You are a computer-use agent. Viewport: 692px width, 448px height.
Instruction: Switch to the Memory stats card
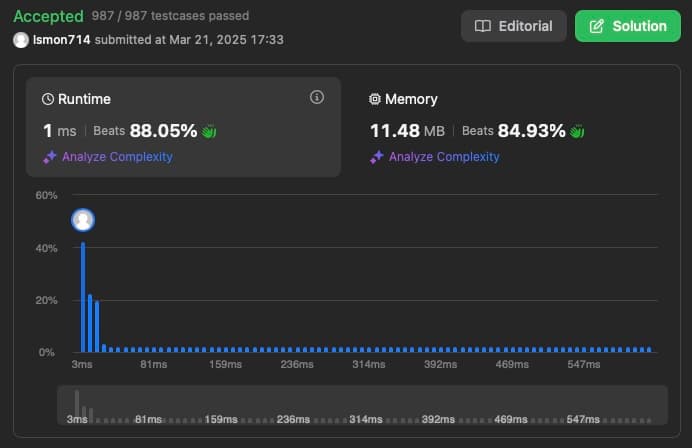tap(510, 127)
